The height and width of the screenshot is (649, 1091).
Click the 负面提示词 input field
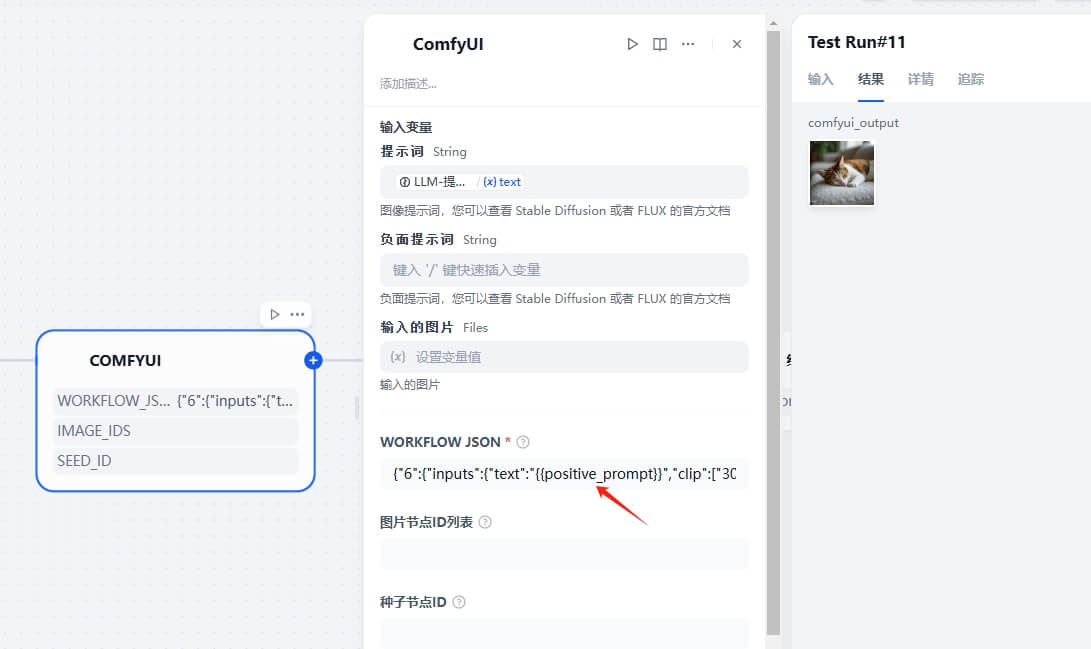564,270
